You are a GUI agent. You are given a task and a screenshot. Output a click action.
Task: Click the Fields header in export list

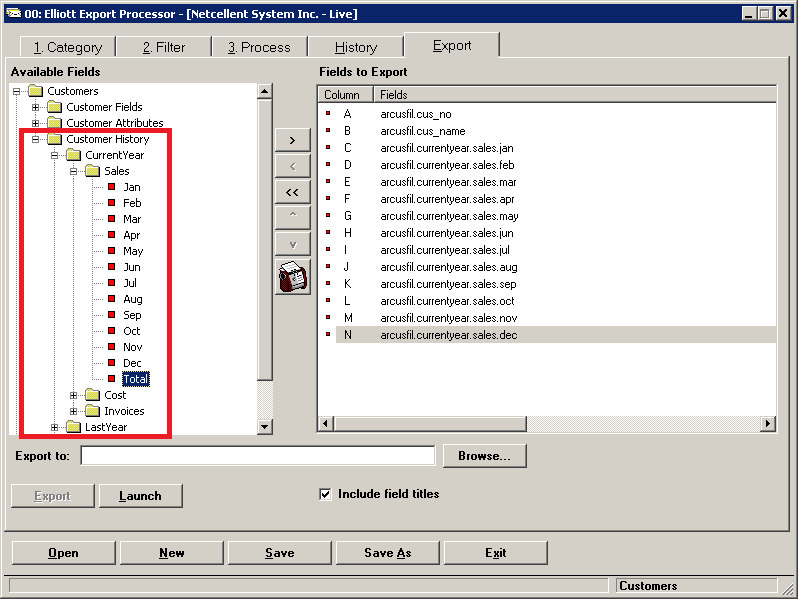coord(575,95)
